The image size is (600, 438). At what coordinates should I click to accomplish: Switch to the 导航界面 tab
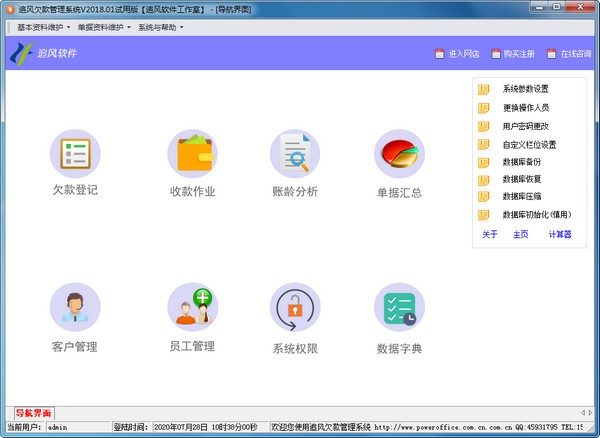coord(34,413)
